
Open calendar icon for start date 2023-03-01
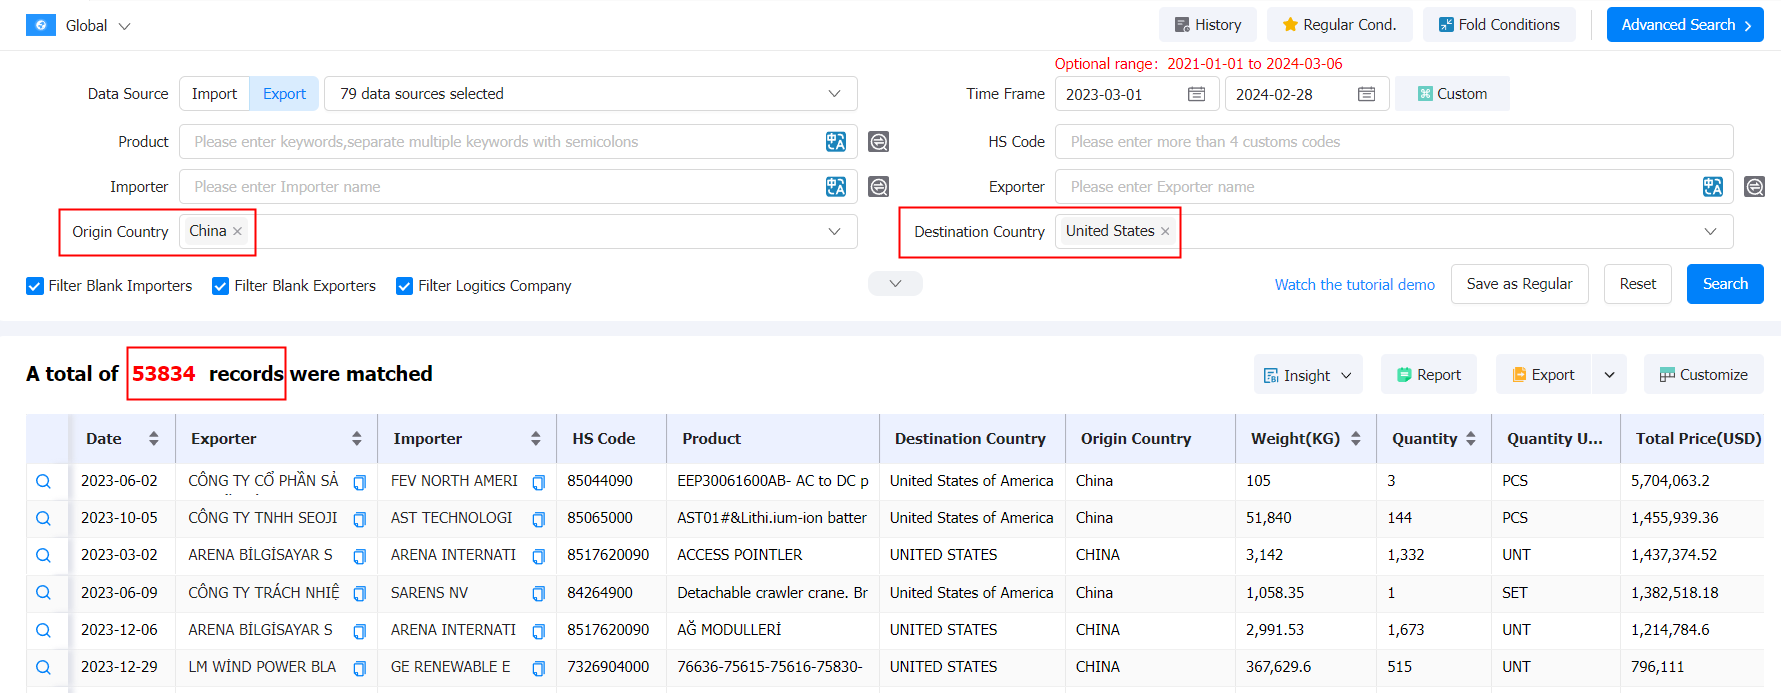1196,94
